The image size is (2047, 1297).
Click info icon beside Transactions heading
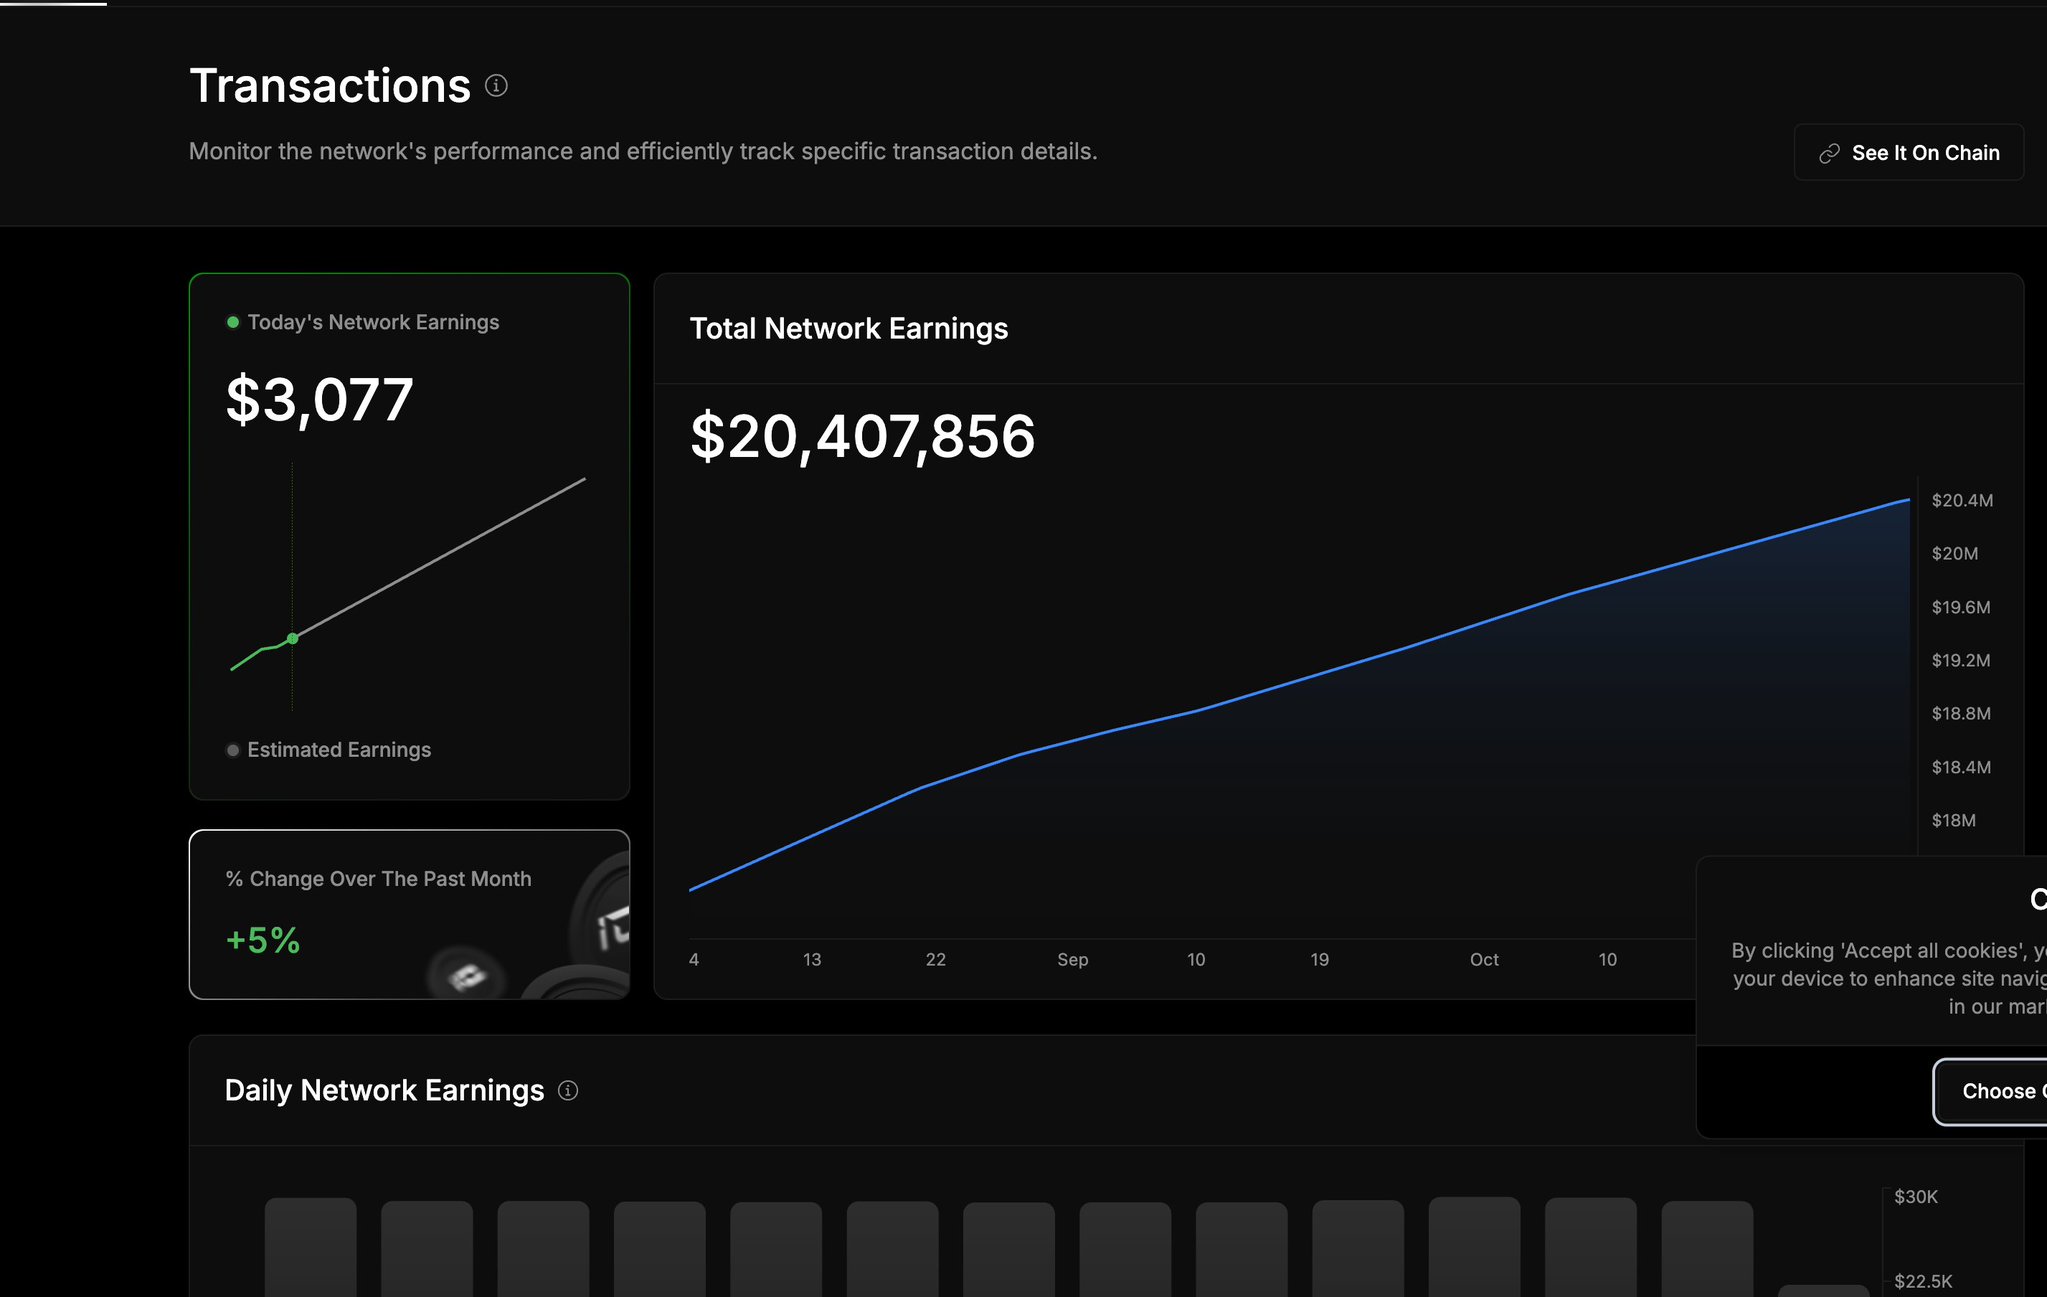496,86
